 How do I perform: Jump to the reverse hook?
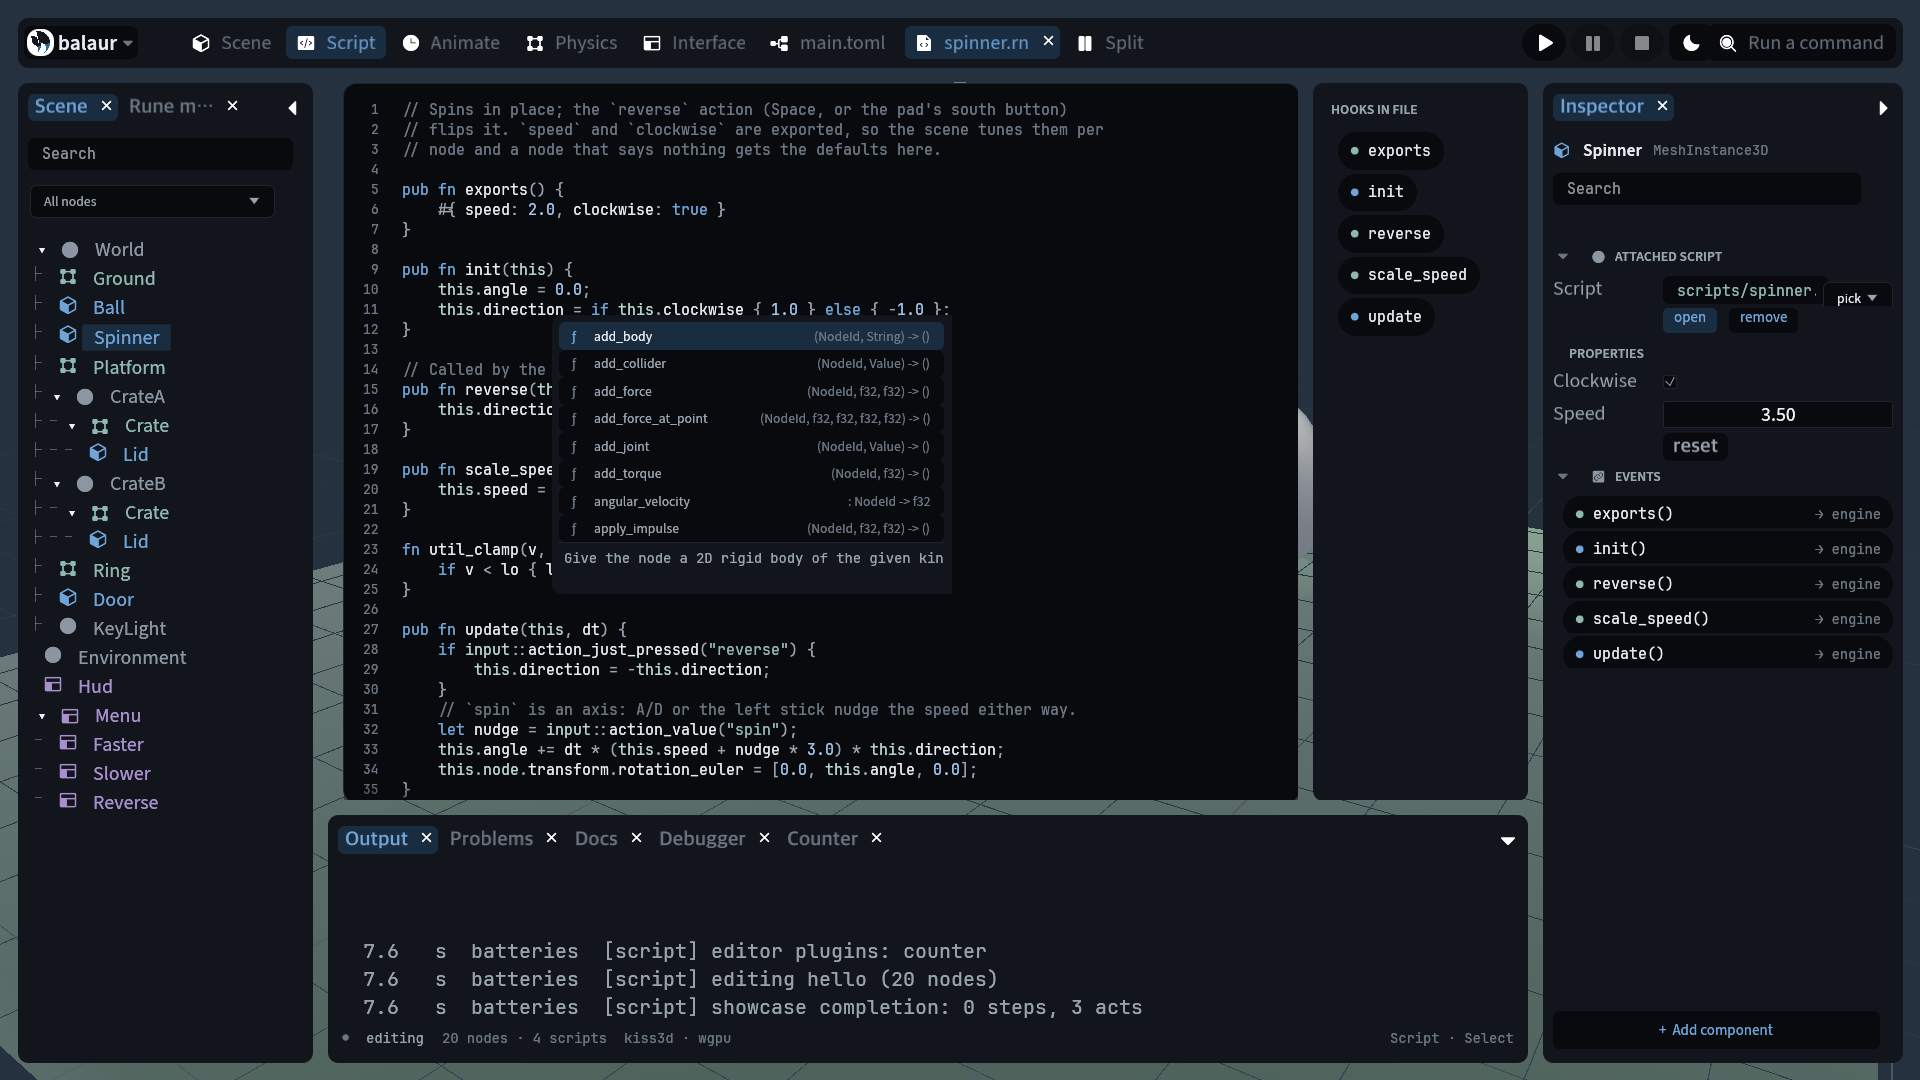1390,234
